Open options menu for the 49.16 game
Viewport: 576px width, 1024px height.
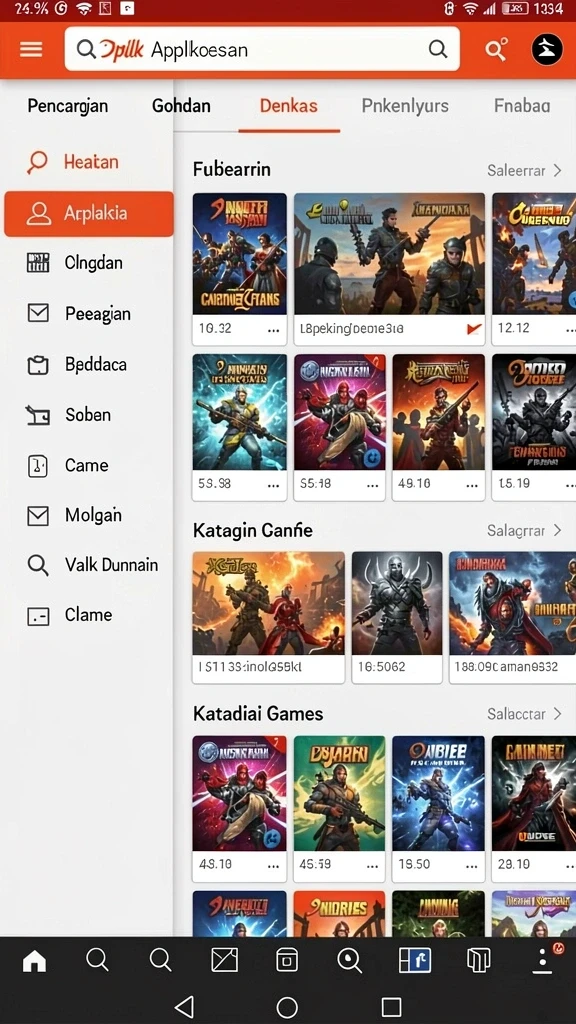[472, 487]
